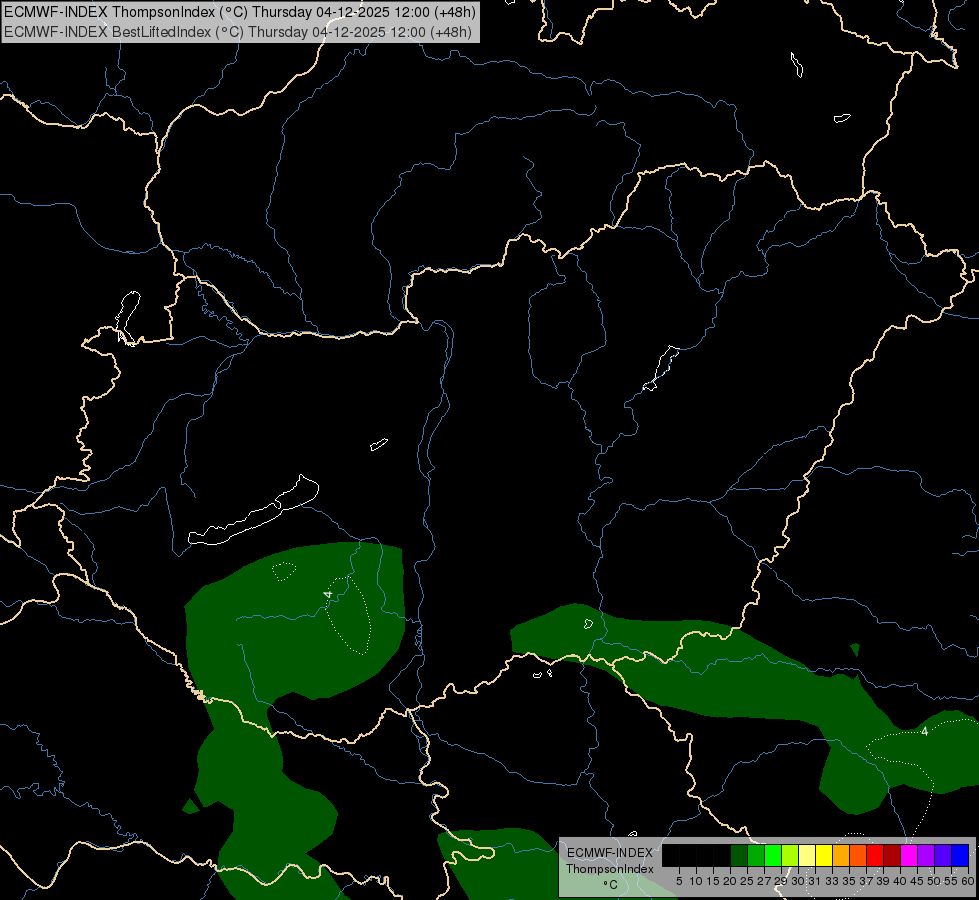Select the dark green 20-25 legend swatch
Screen dimensions: 979x900
tap(739, 856)
